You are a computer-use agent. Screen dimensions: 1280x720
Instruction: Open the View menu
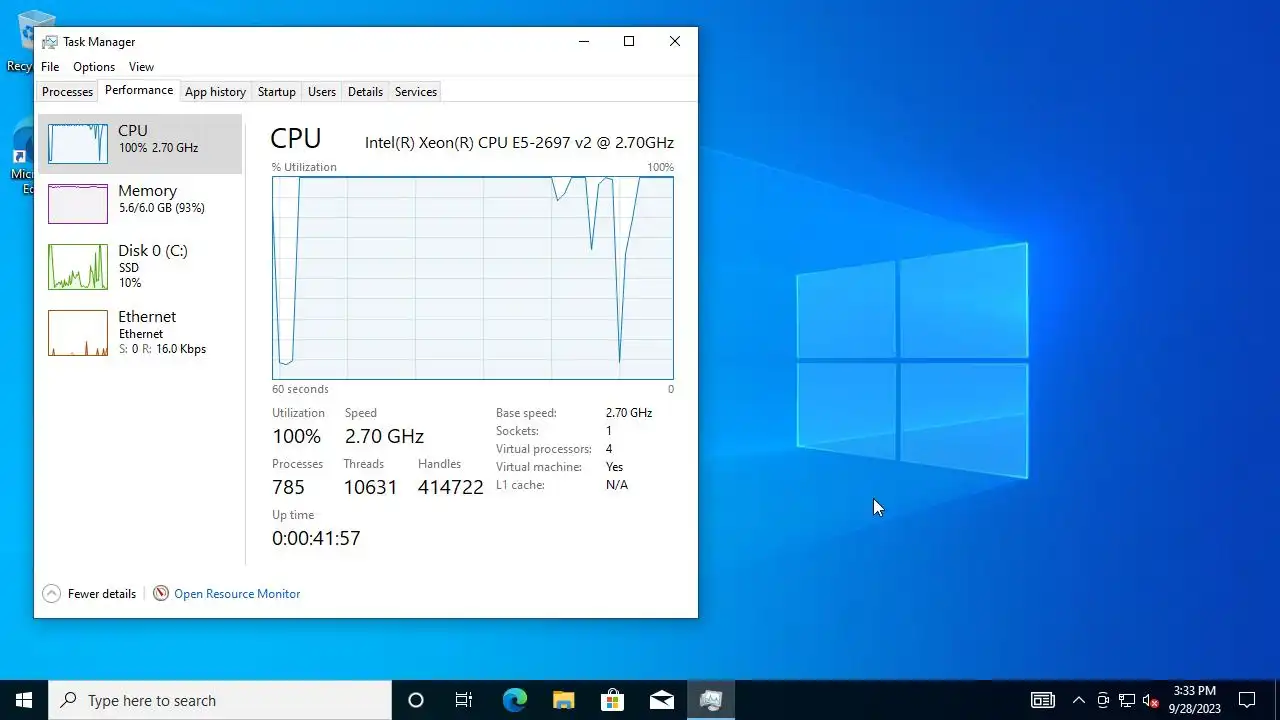pyautogui.click(x=141, y=67)
